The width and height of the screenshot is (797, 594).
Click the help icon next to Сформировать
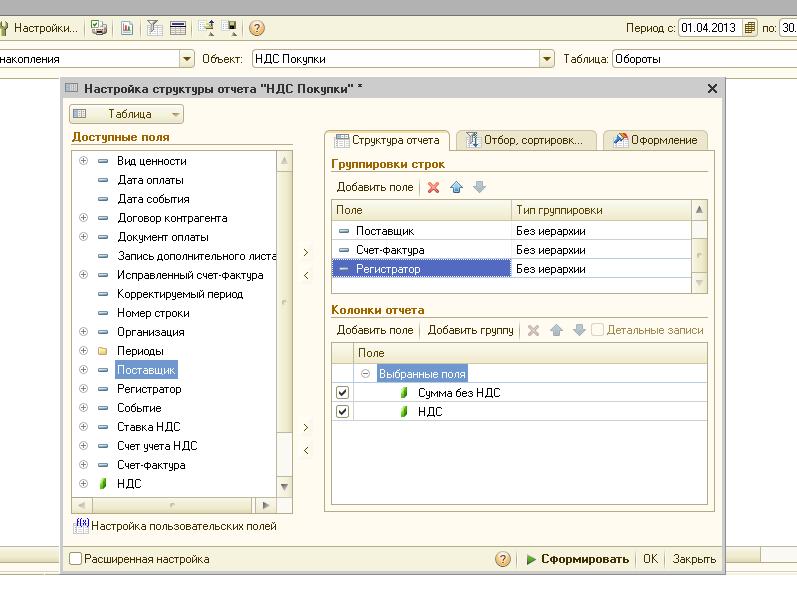point(503,559)
